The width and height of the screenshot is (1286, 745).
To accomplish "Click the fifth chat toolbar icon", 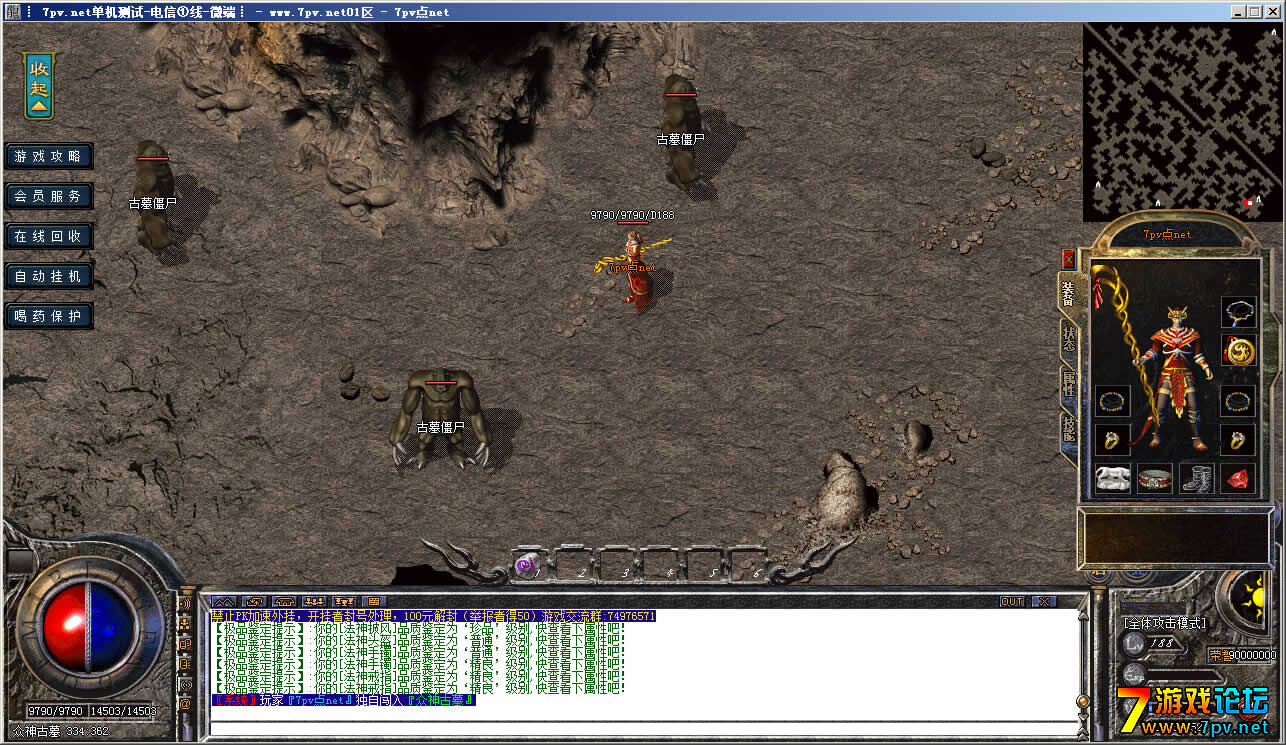I will (x=344, y=601).
